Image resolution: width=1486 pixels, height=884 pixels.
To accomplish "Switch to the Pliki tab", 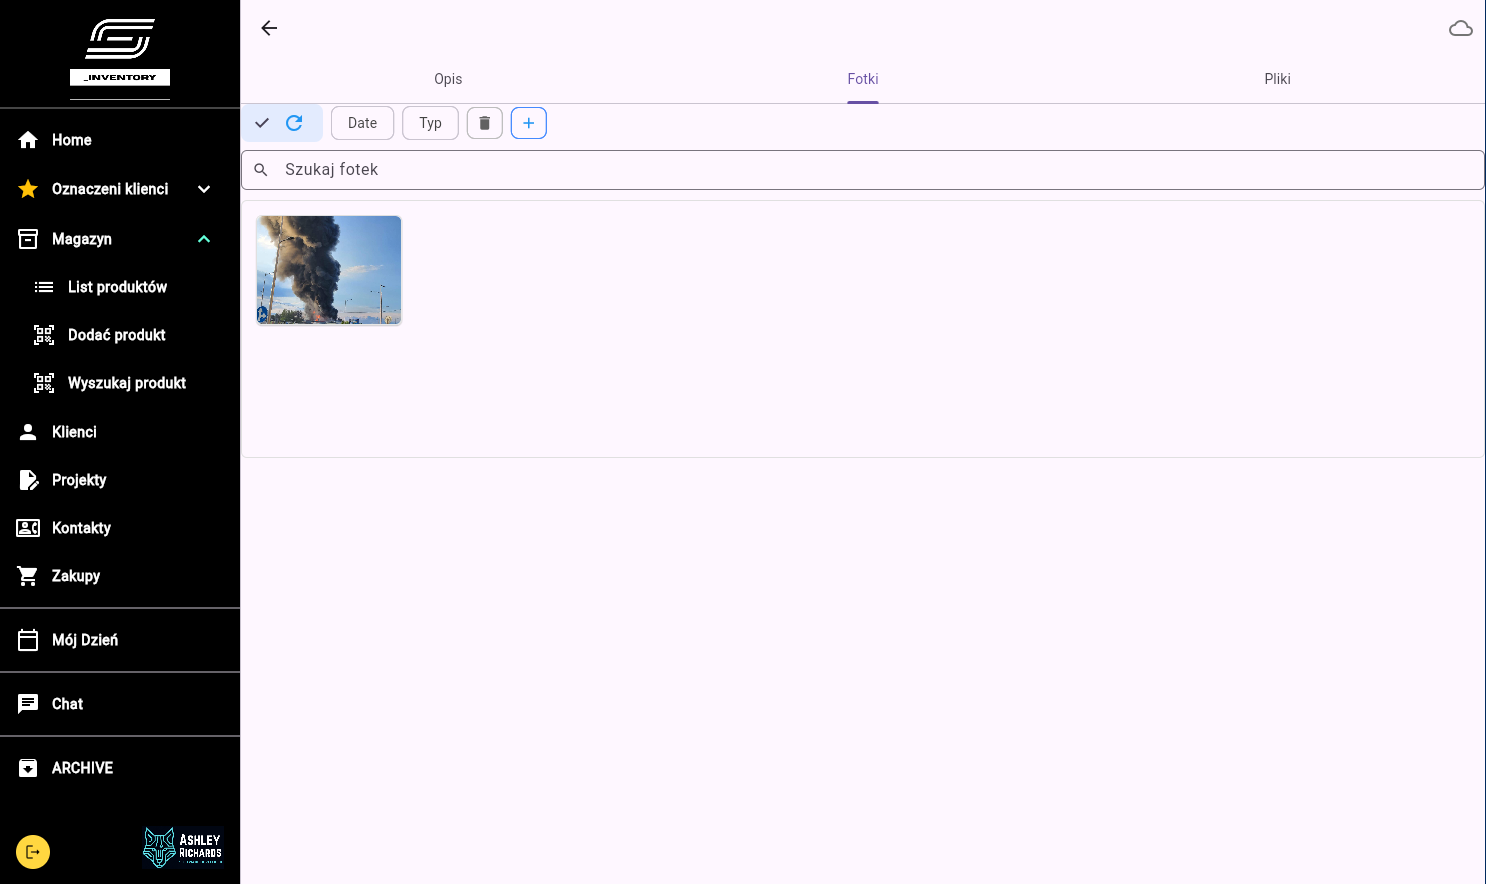I will (x=1277, y=79).
